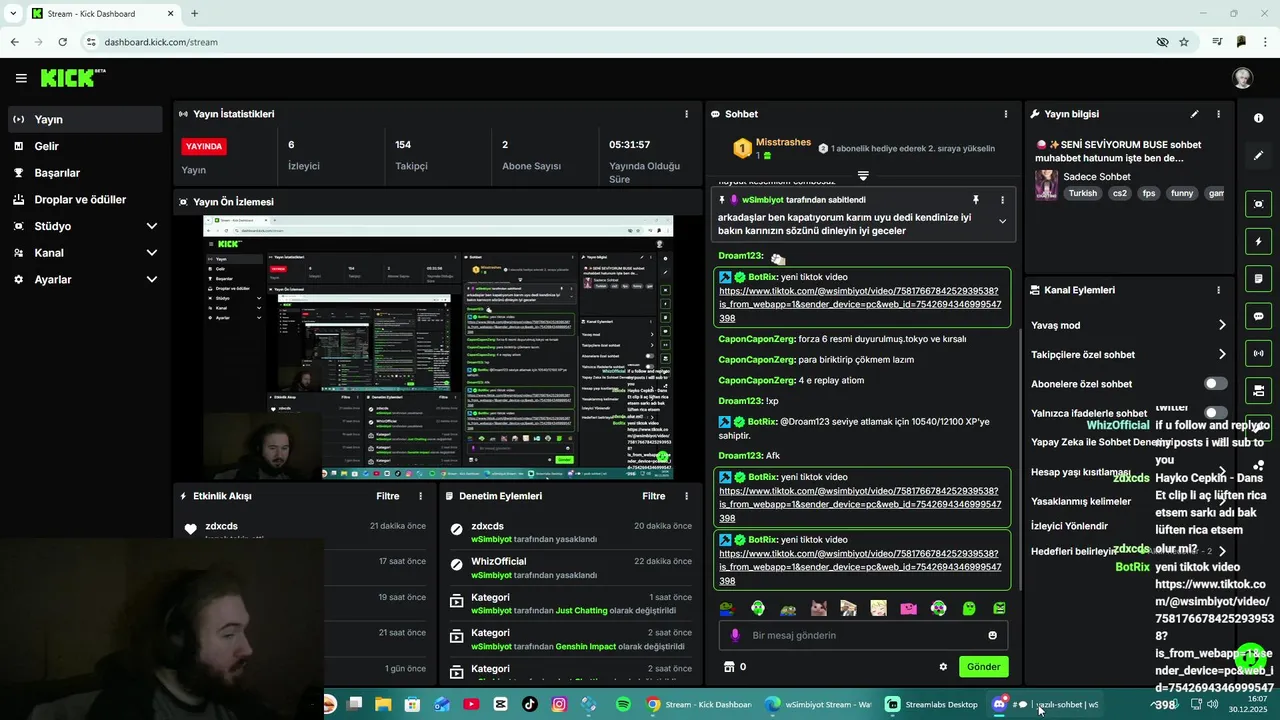Focus the Bir mesaj gönderin input
Image resolution: width=1280 pixels, height=720 pixels.
[x=864, y=635]
